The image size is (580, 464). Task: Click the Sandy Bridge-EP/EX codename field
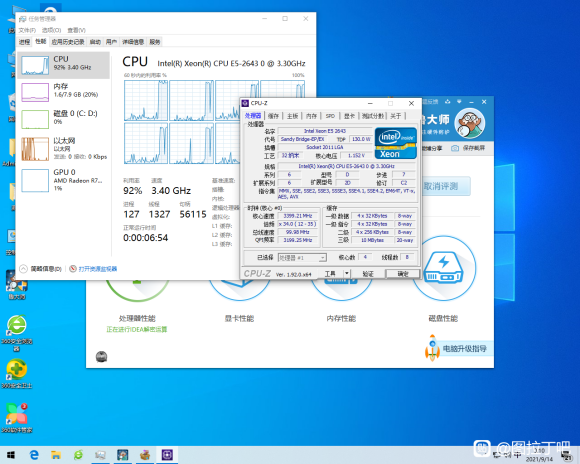tap(302, 139)
